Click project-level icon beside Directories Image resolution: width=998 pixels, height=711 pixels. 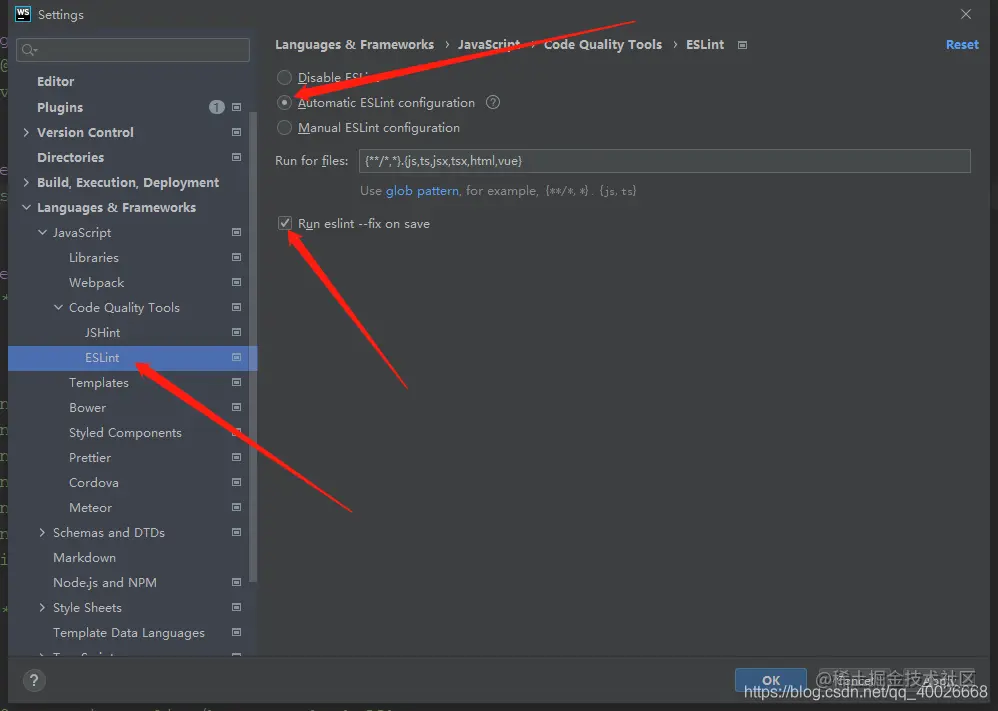click(236, 157)
